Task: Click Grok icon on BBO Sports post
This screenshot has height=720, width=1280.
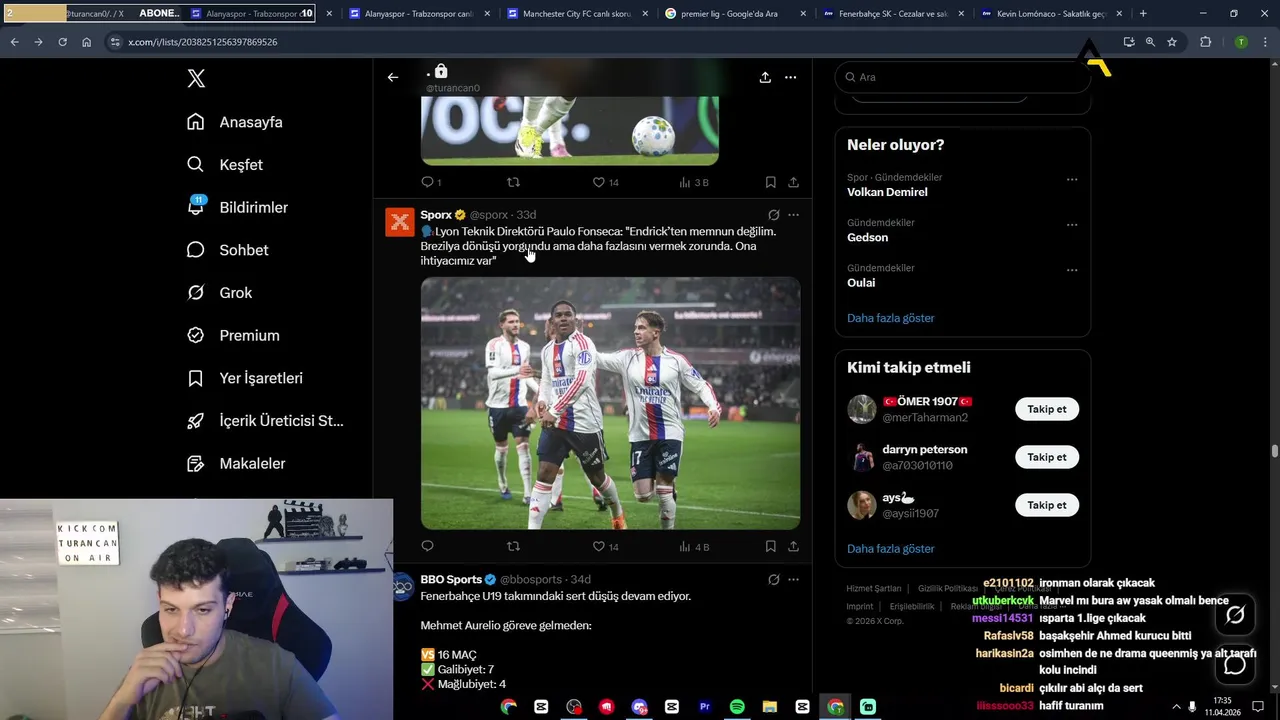Action: coord(773,579)
